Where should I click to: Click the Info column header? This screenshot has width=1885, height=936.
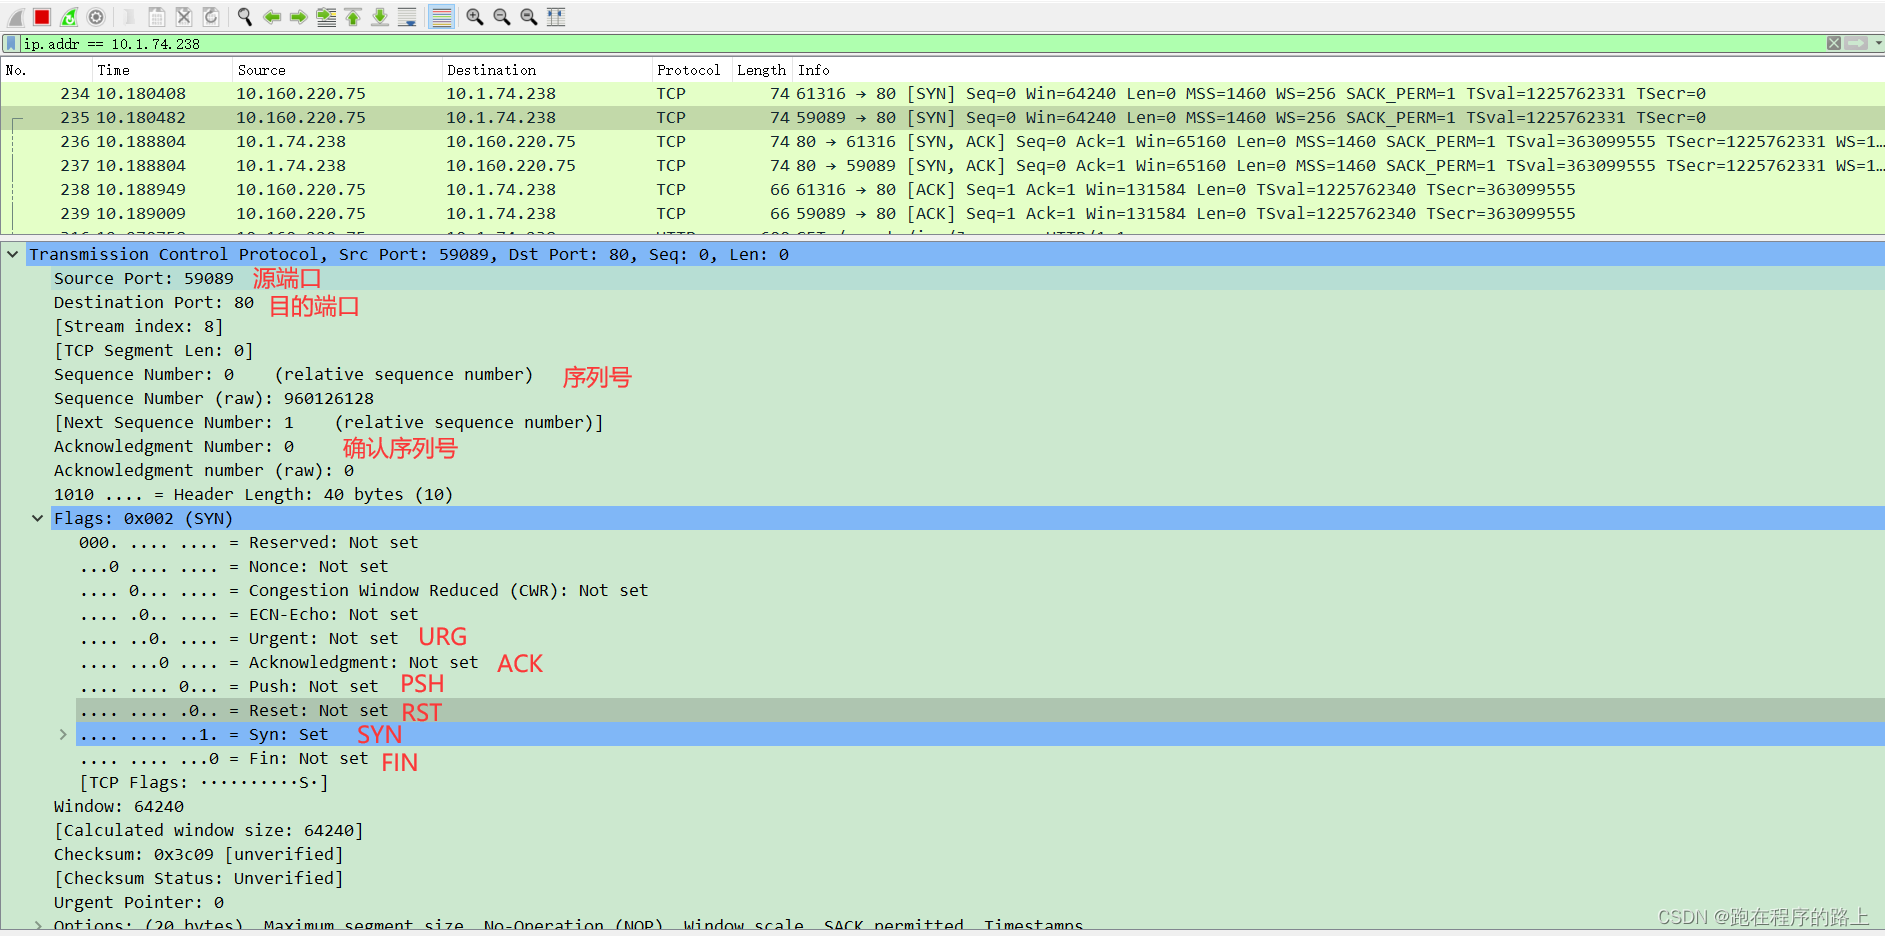pos(1339,70)
